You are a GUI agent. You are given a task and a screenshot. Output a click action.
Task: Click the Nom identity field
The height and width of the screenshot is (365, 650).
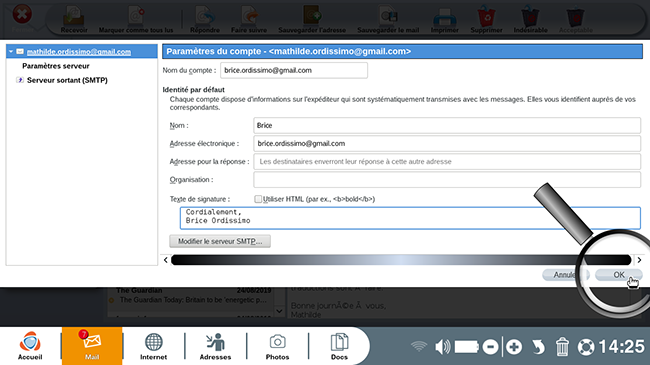[x=447, y=125]
